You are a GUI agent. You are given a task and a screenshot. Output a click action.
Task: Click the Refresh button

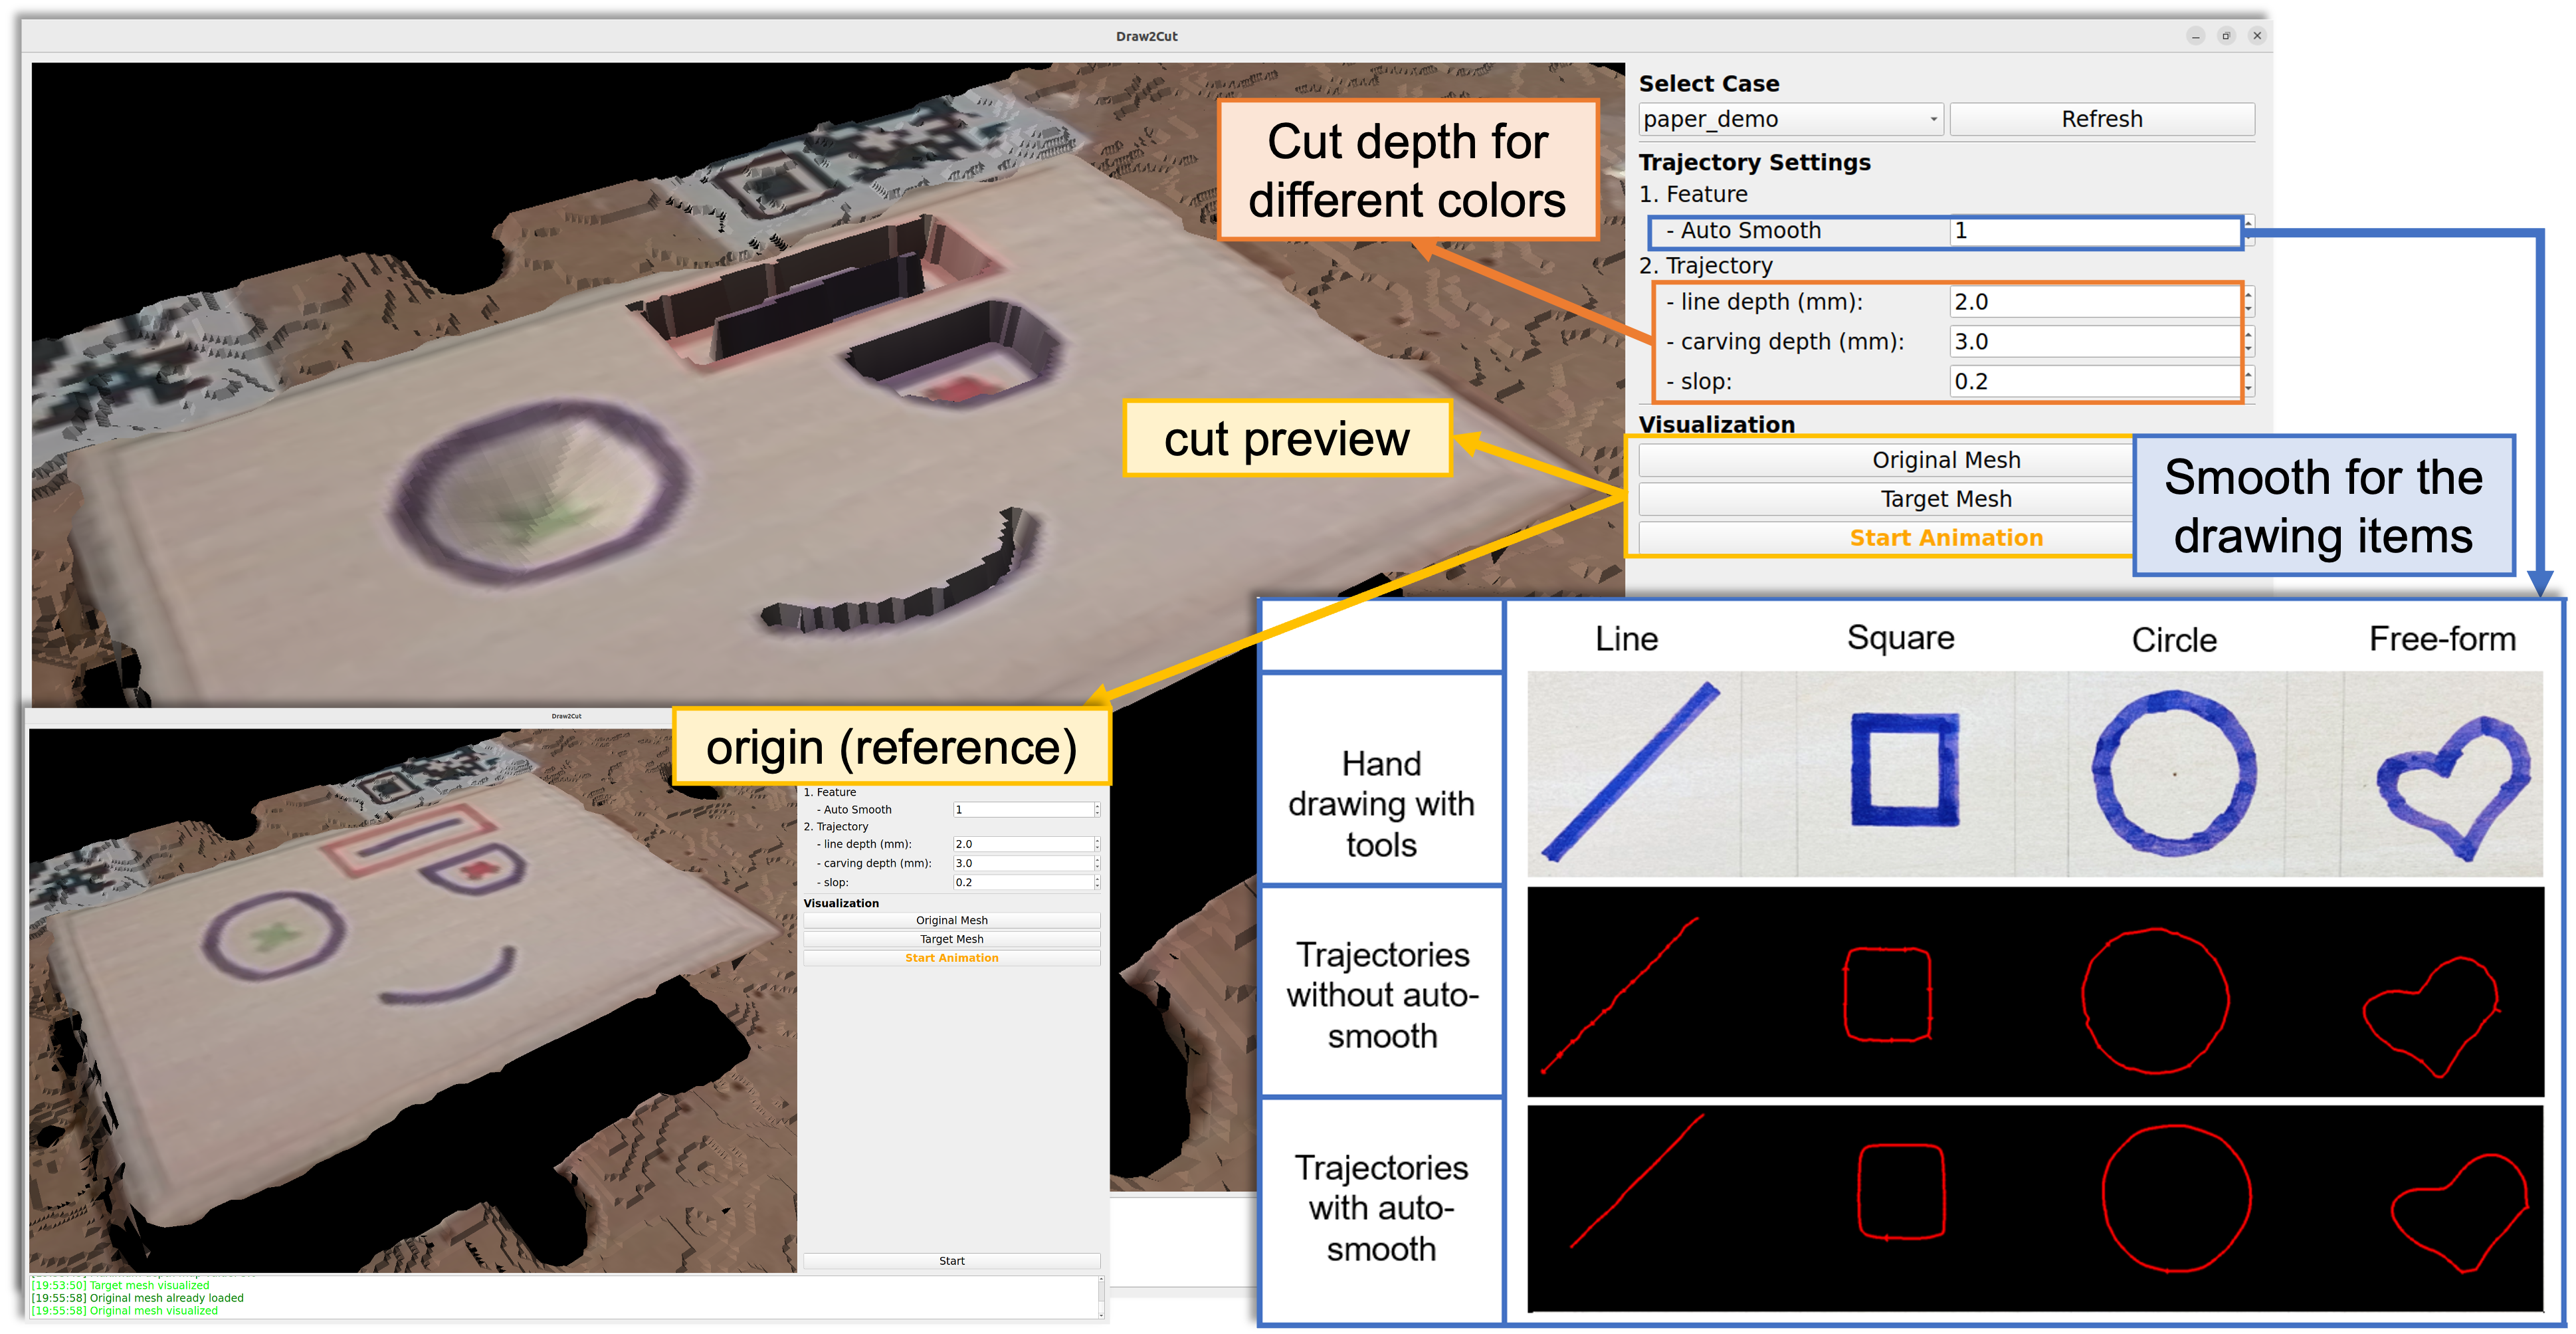pos(2101,120)
